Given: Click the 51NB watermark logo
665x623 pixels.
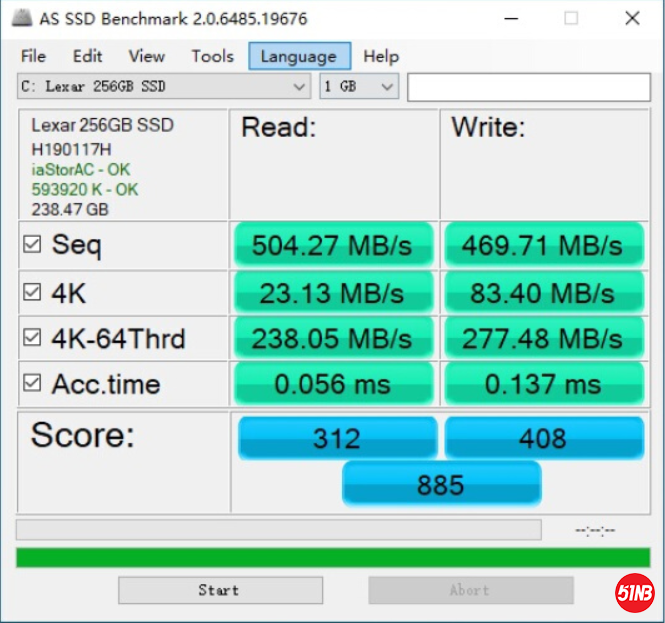Looking at the screenshot, I should pyautogui.click(x=634, y=593).
